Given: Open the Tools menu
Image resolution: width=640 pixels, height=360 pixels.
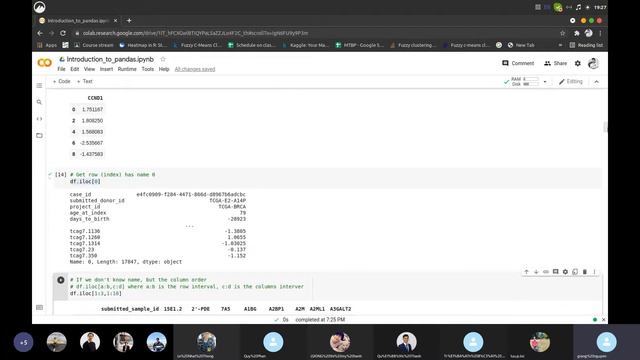Looking at the screenshot, I should pyautogui.click(x=147, y=69).
